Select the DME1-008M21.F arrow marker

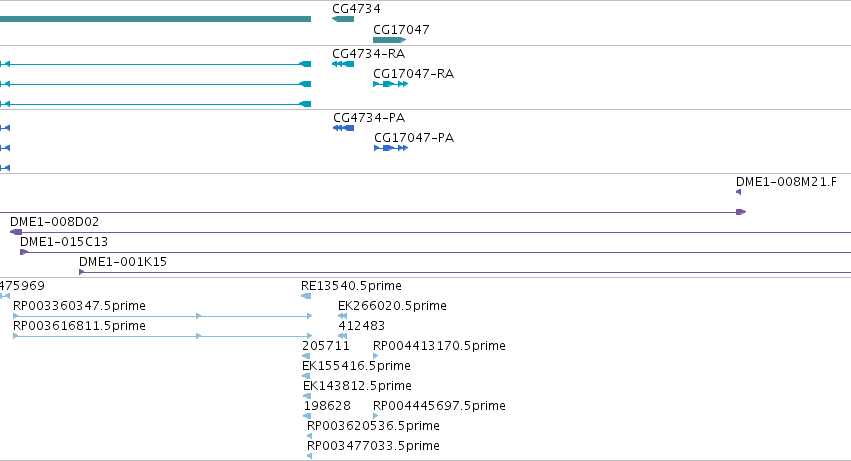click(x=739, y=192)
